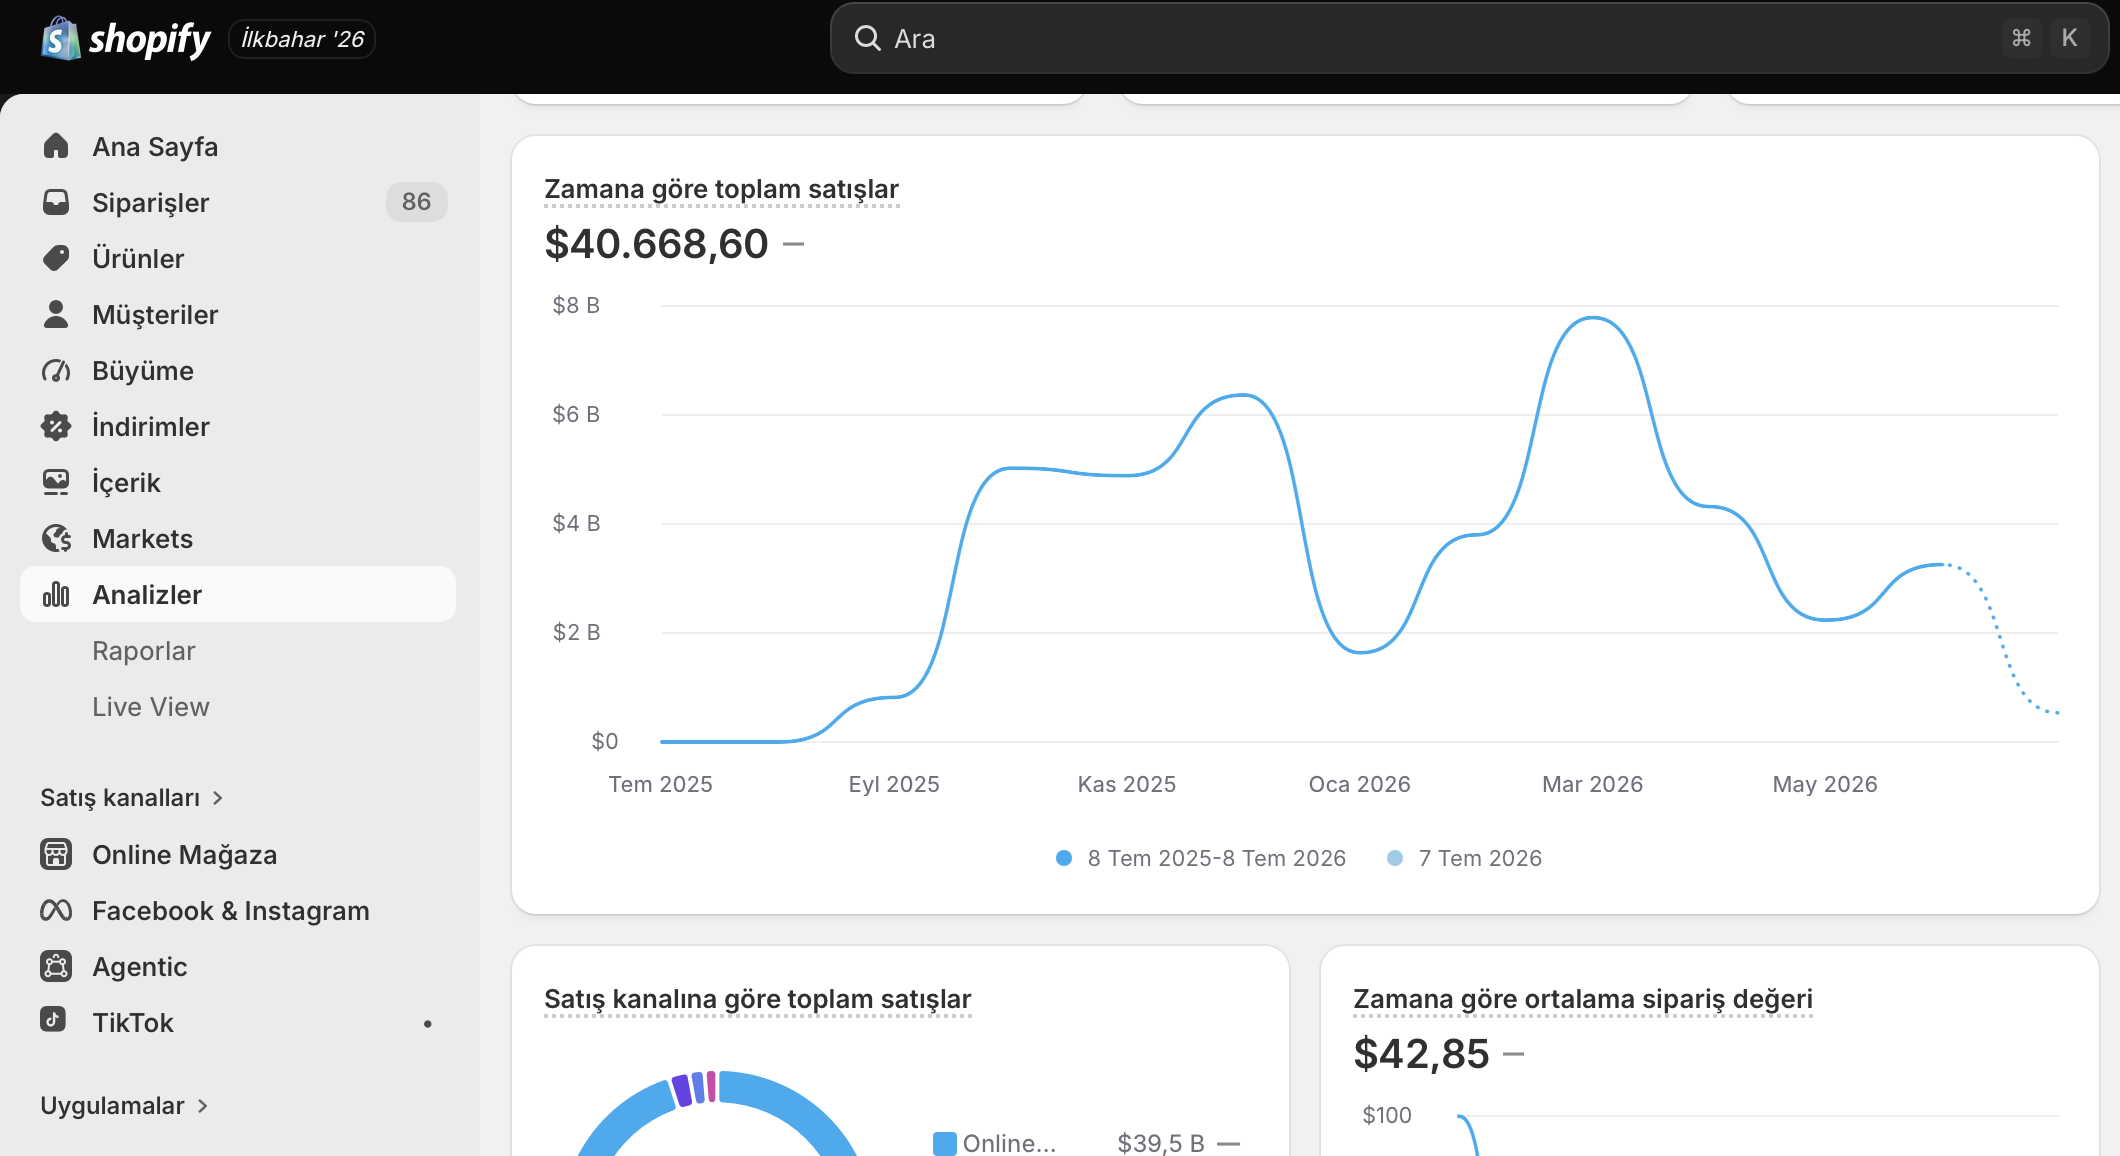
Task: Click the 7 Tem 2026 legend dot
Action: pos(1395,858)
